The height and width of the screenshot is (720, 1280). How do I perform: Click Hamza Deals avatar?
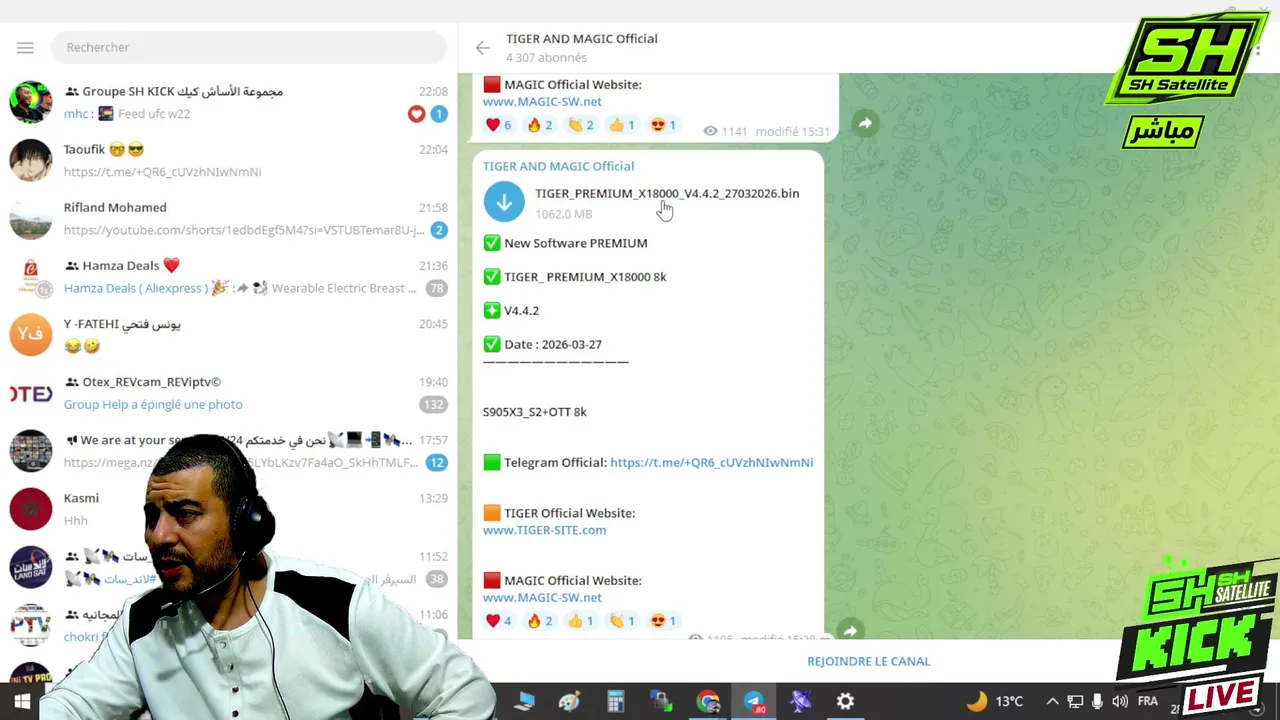click(31, 276)
